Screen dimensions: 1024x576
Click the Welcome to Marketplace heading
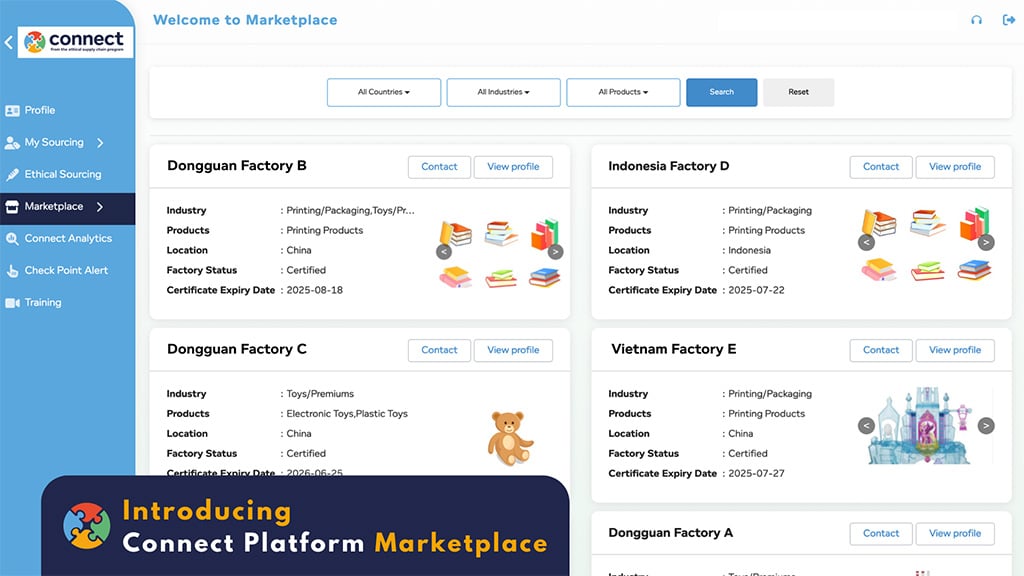click(x=245, y=20)
